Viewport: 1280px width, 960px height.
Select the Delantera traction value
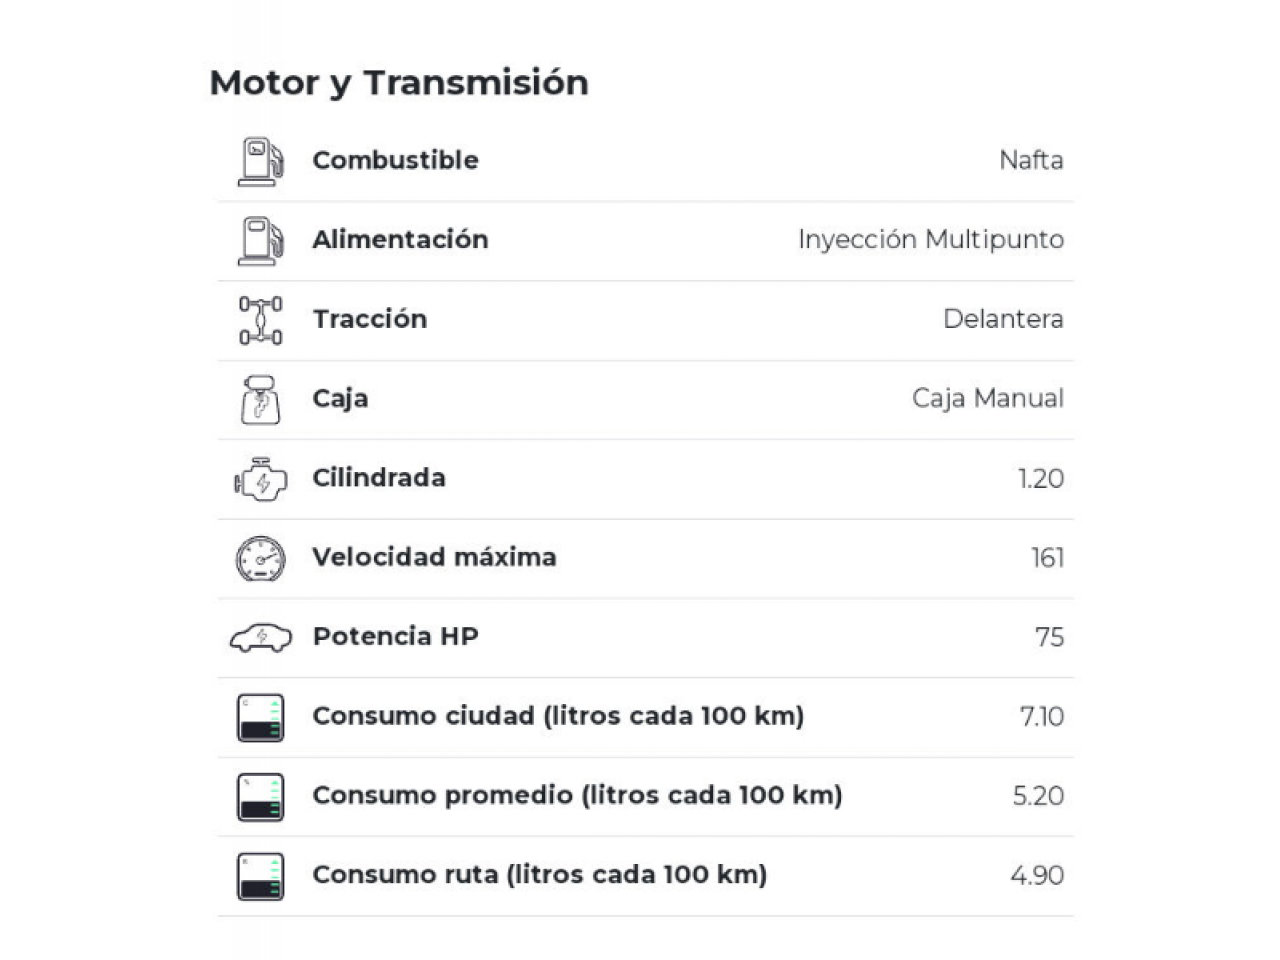click(x=1002, y=319)
